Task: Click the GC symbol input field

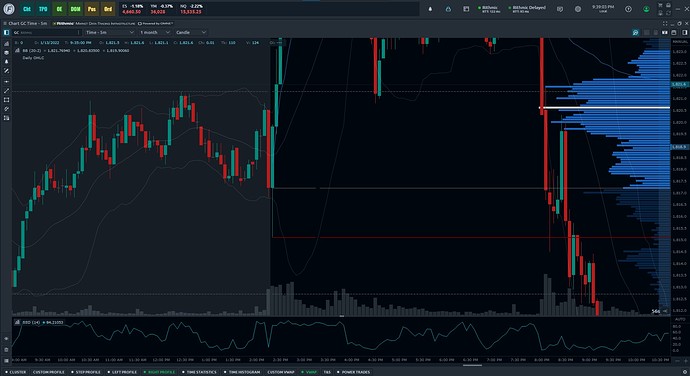Action: 47,32
